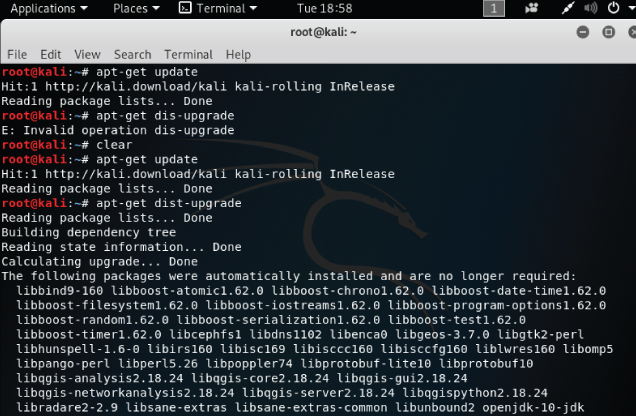Click package name libbind9-160

click(x=60, y=291)
